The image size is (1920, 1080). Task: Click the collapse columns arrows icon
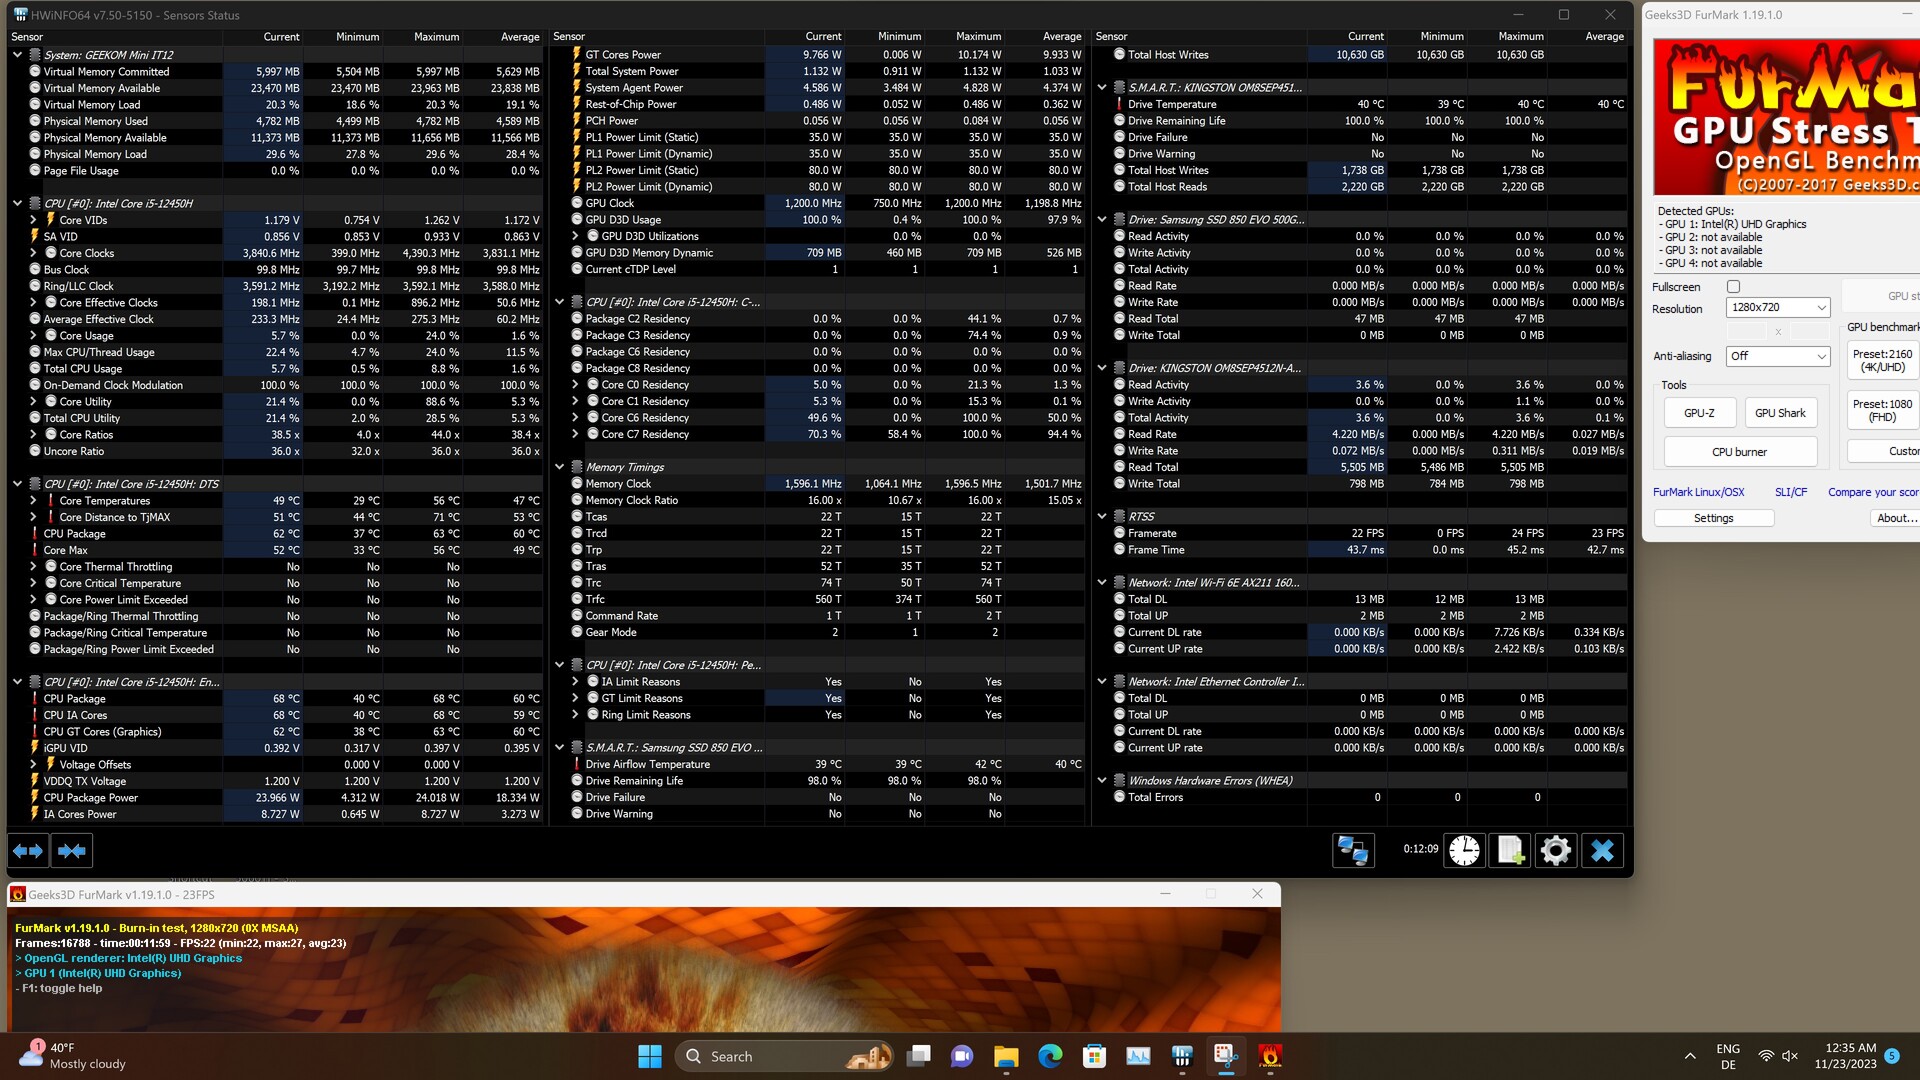pos(72,851)
